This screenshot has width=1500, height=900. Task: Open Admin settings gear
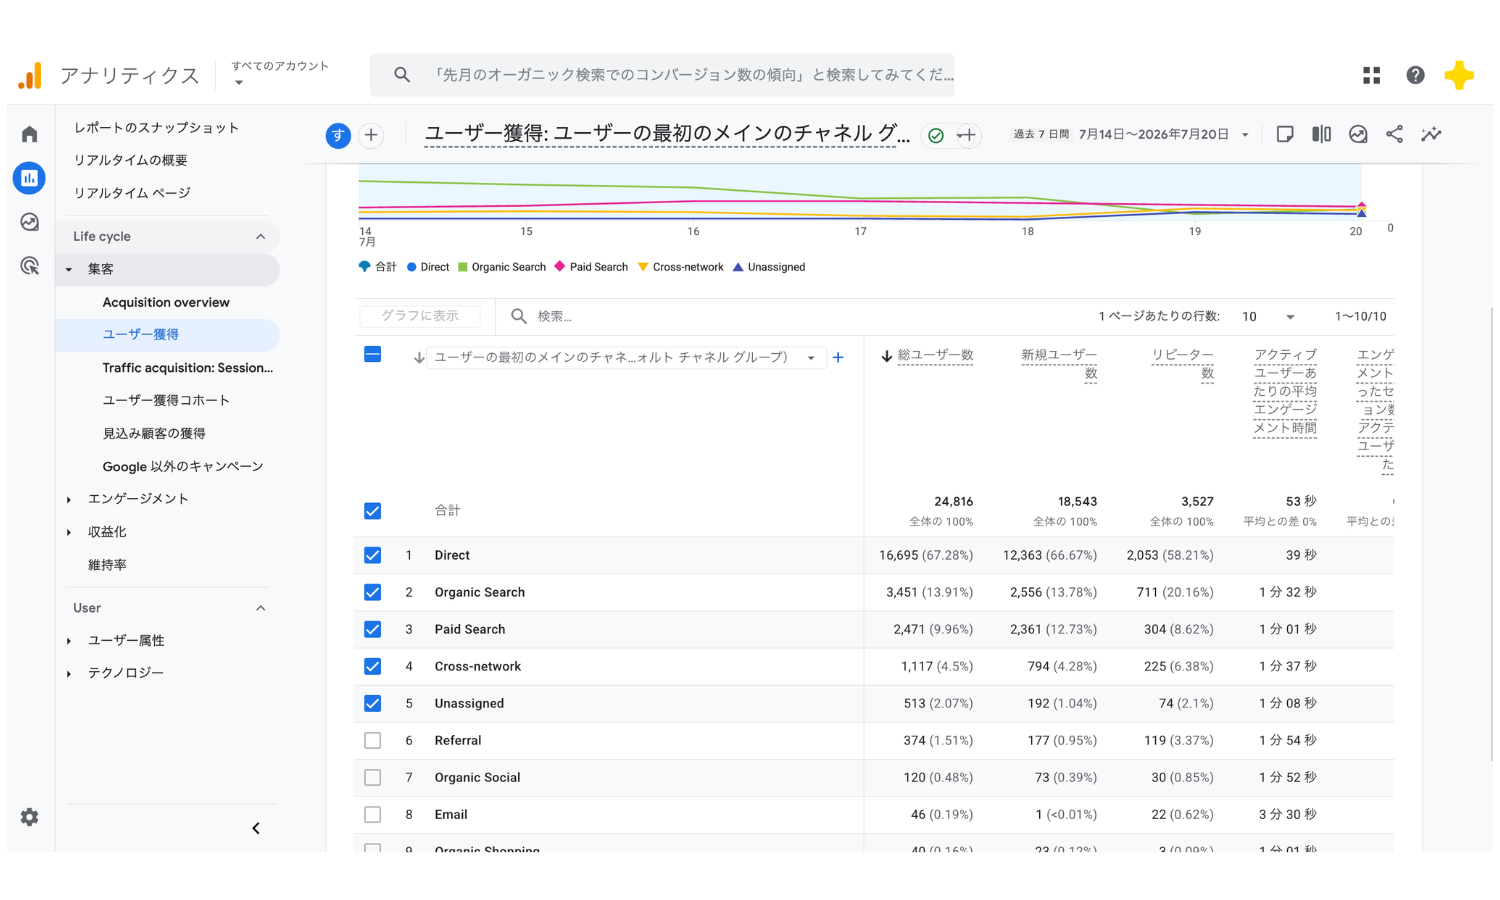30,817
